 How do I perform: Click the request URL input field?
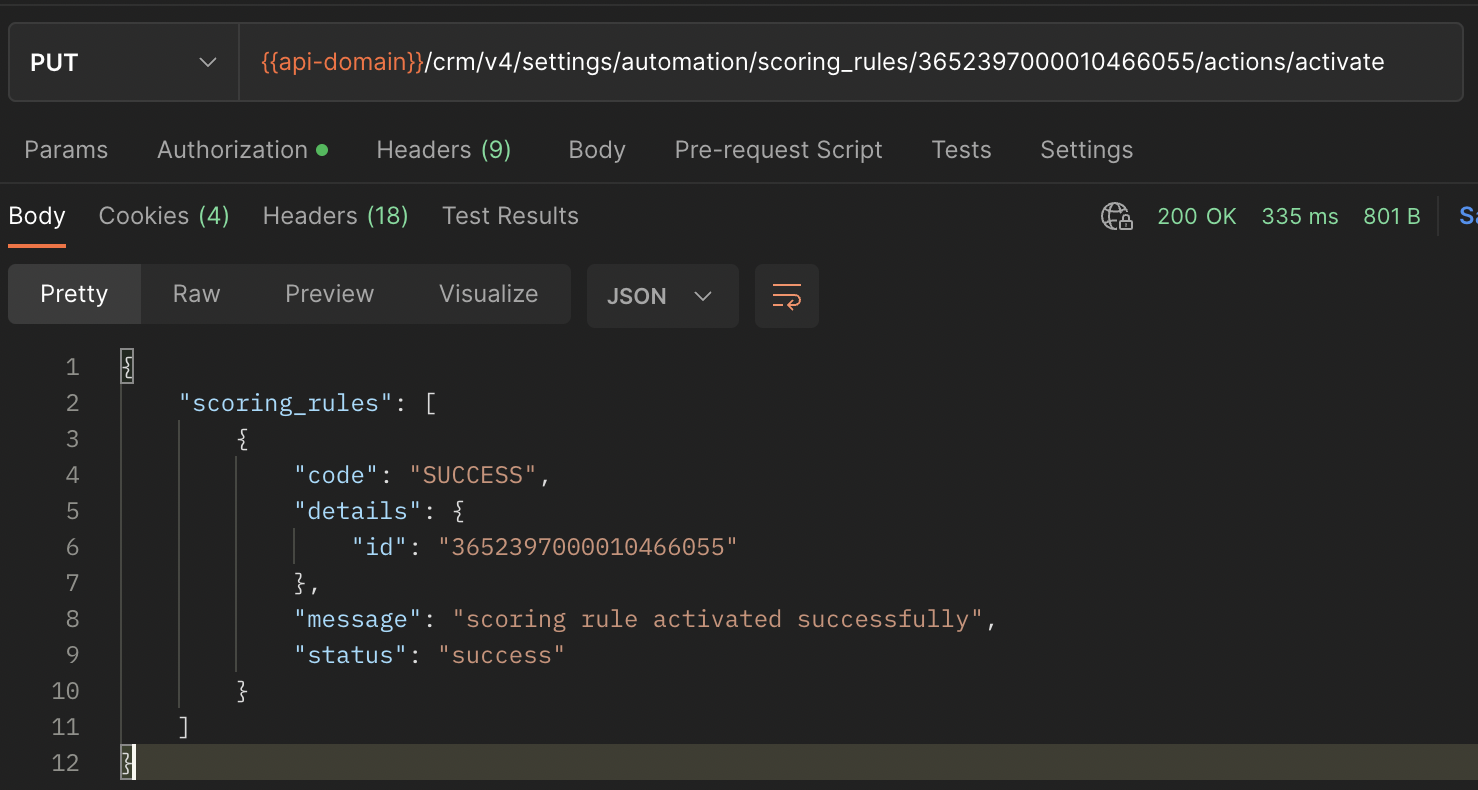(x=822, y=62)
